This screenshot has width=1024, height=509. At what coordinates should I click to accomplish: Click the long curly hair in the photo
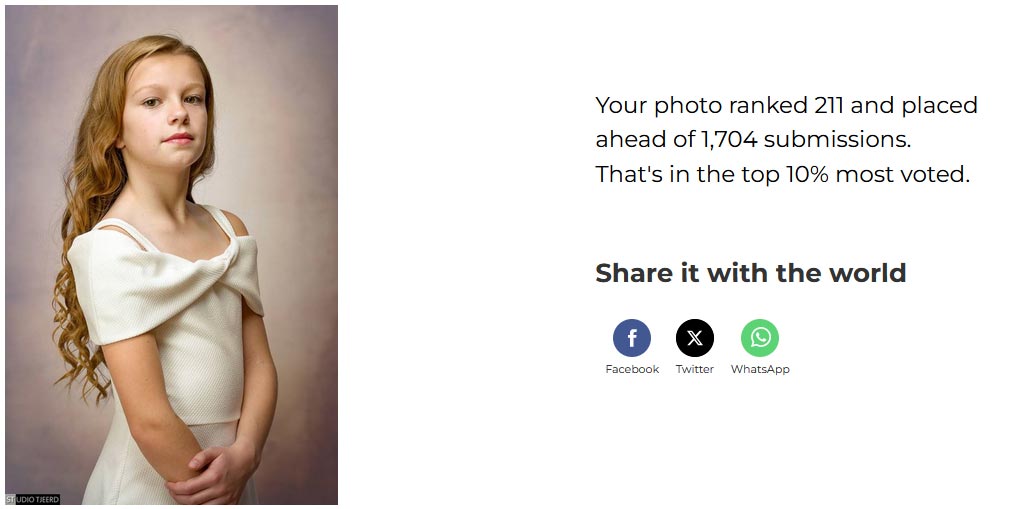coord(82,261)
